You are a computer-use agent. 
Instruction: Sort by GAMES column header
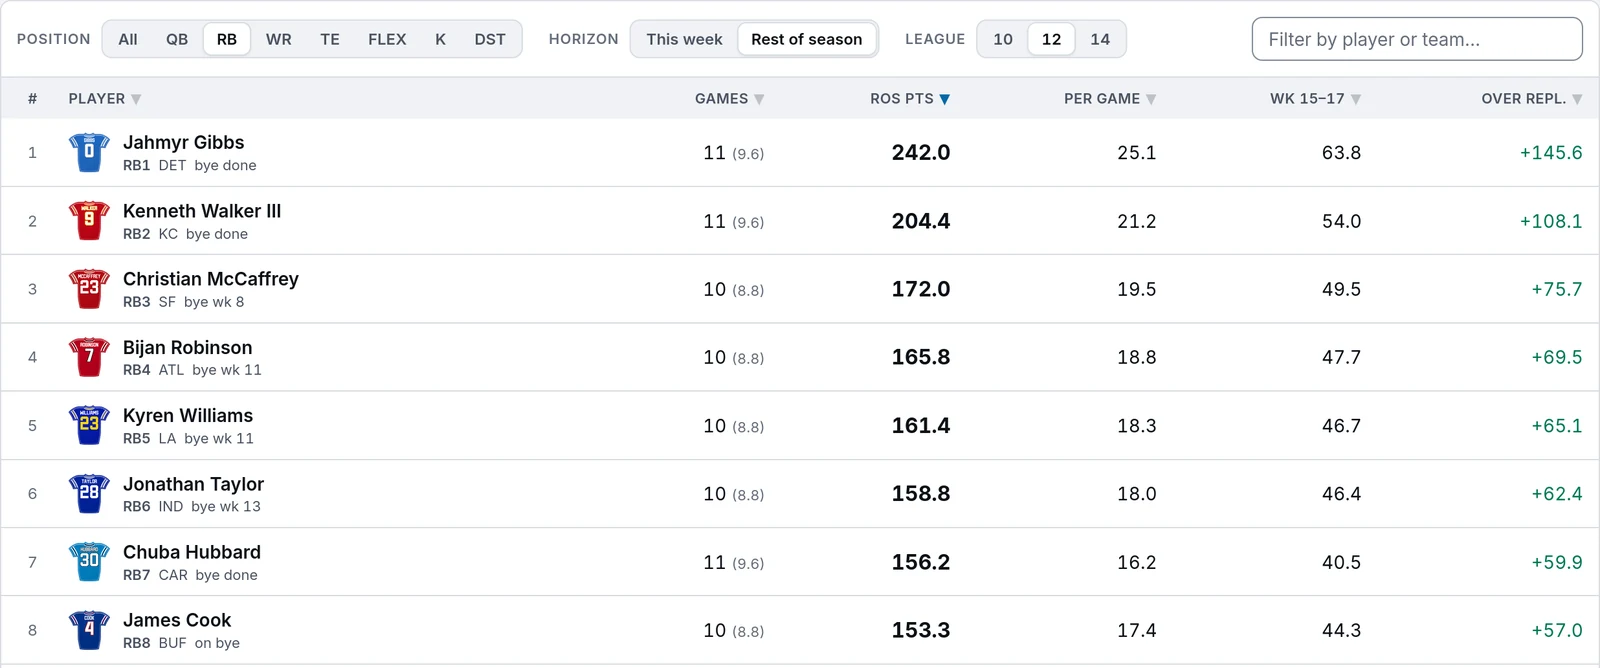click(x=730, y=99)
